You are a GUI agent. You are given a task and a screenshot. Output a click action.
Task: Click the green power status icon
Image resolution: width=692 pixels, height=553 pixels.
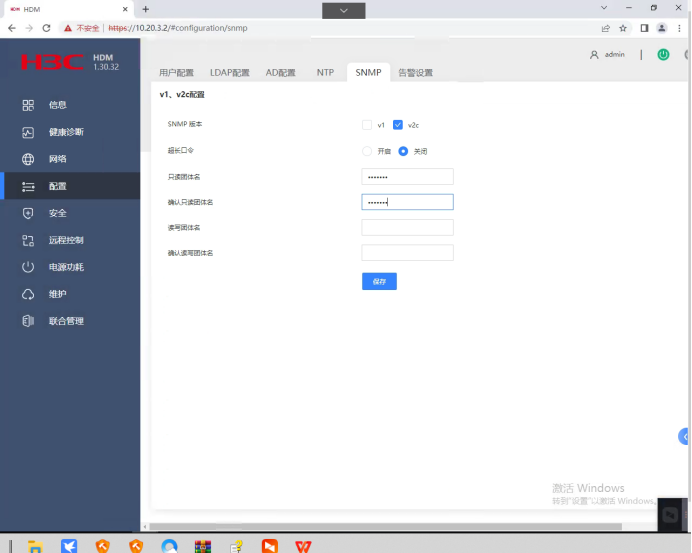coord(663,54)
